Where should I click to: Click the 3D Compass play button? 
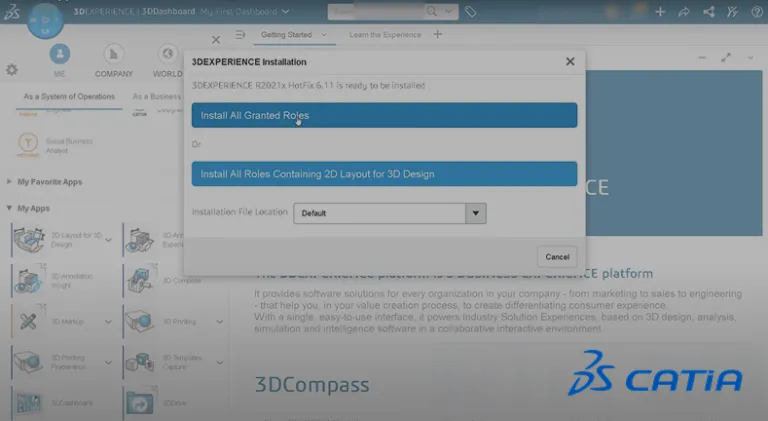pyautogui.click(x=45, y=21)
